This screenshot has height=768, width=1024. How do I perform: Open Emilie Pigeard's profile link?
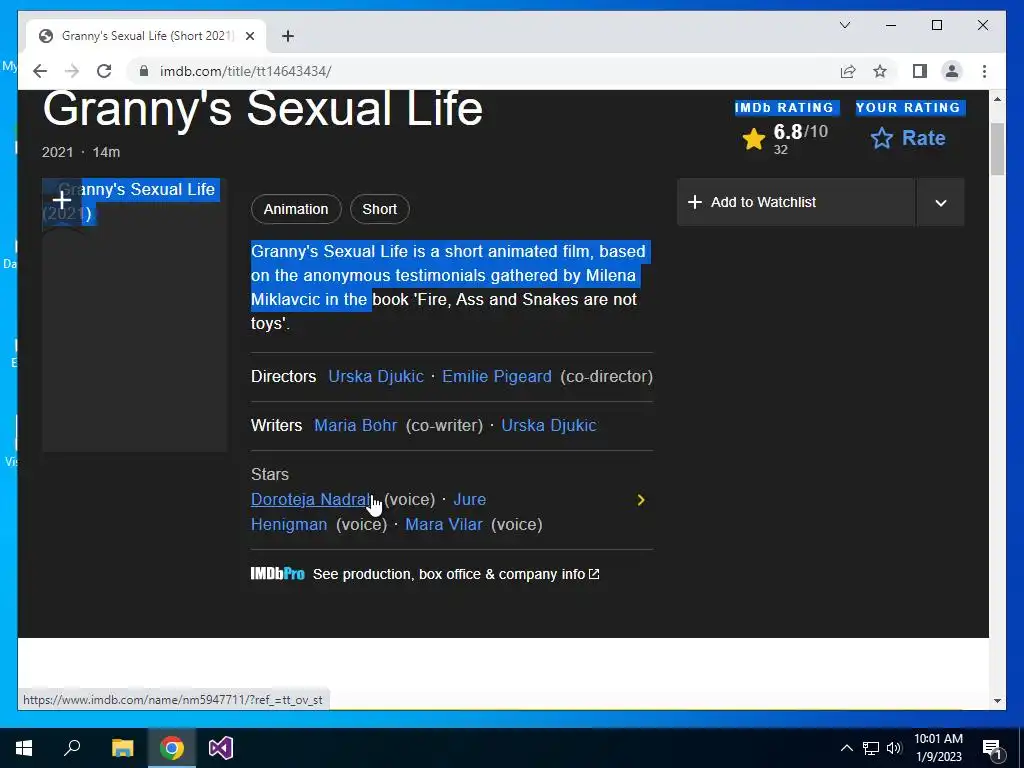496,377
